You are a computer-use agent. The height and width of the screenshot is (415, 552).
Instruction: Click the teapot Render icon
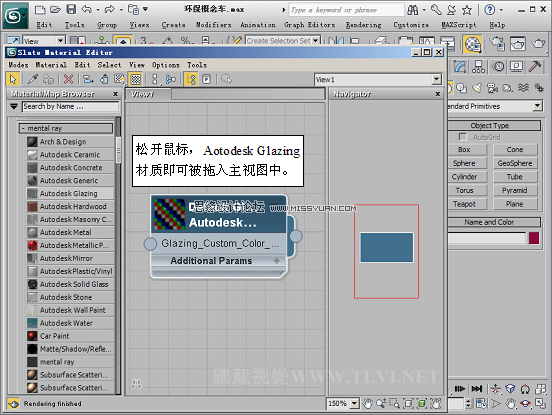point(538,44)
